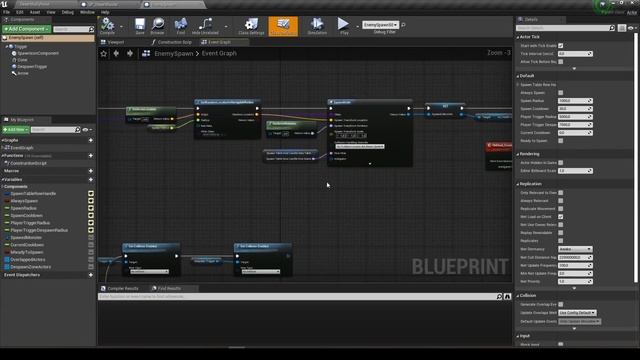The height and width of the screenshot is (360, 640).
Task: Open Compile options dropdown arrow
Action: click(121, 26)
